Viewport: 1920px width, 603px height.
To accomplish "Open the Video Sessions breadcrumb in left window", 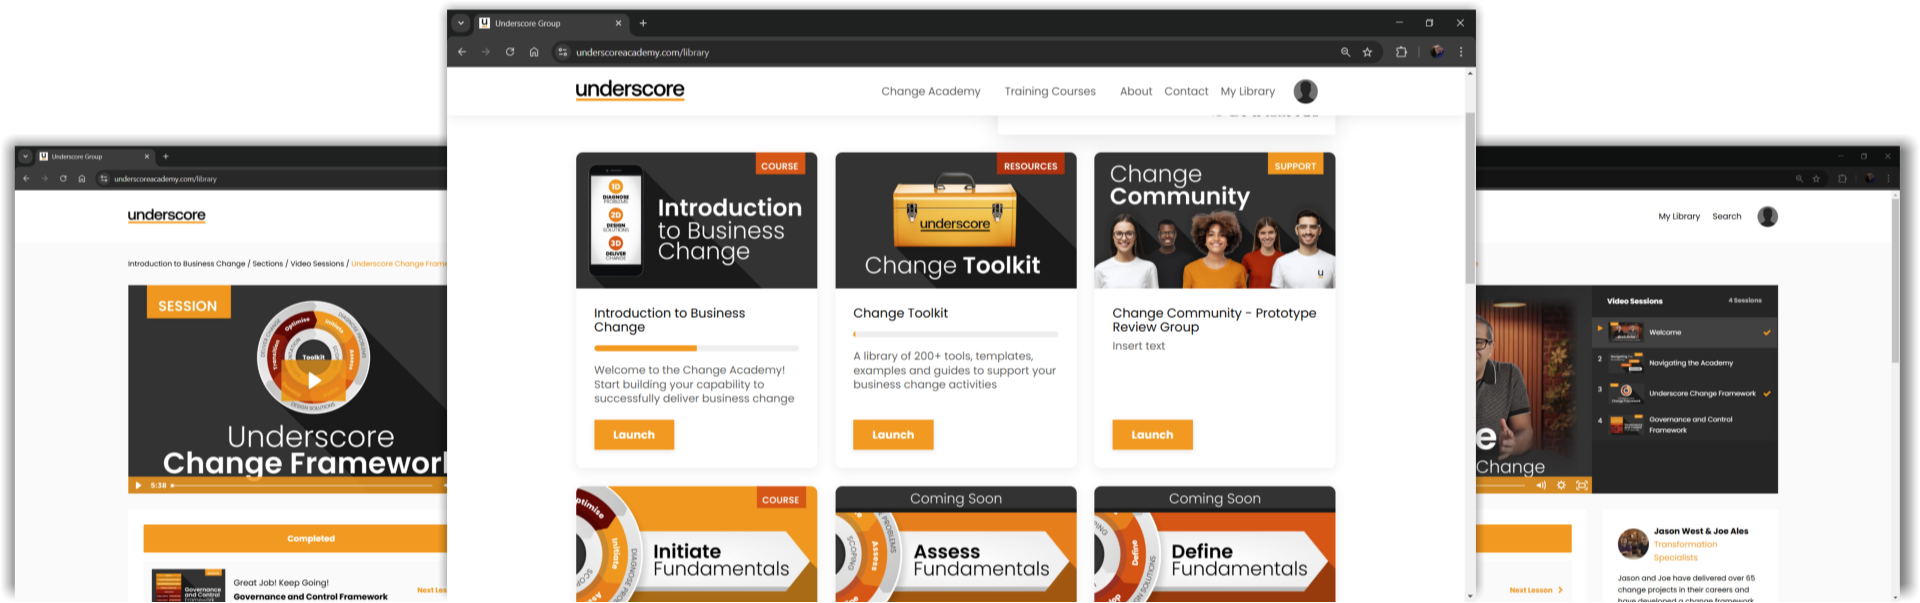I will [x=317, y=264].
